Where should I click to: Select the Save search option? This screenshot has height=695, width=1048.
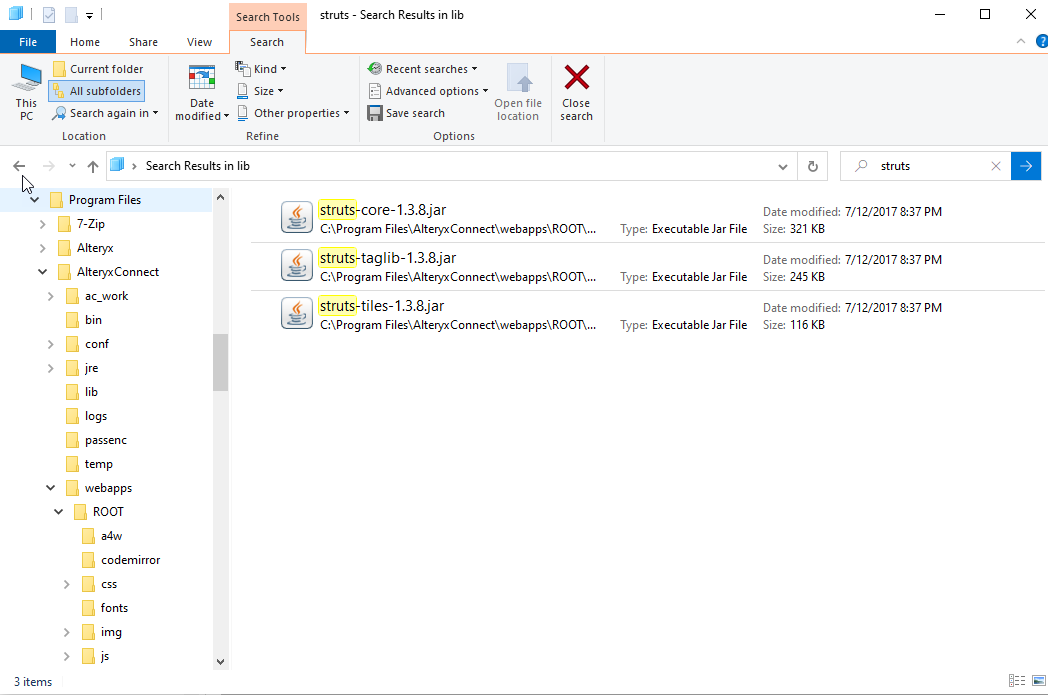pyautogui.click(x=406, y=112)
